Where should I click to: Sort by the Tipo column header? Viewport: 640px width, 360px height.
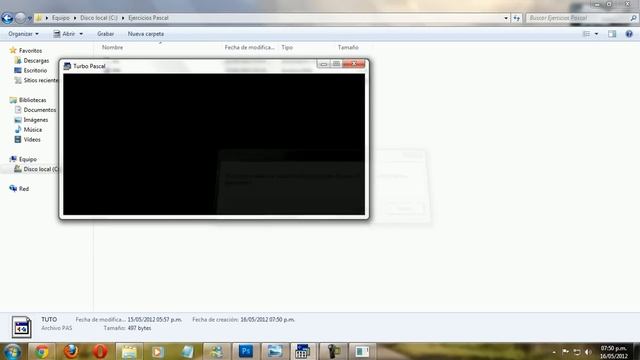click(287, 47)
